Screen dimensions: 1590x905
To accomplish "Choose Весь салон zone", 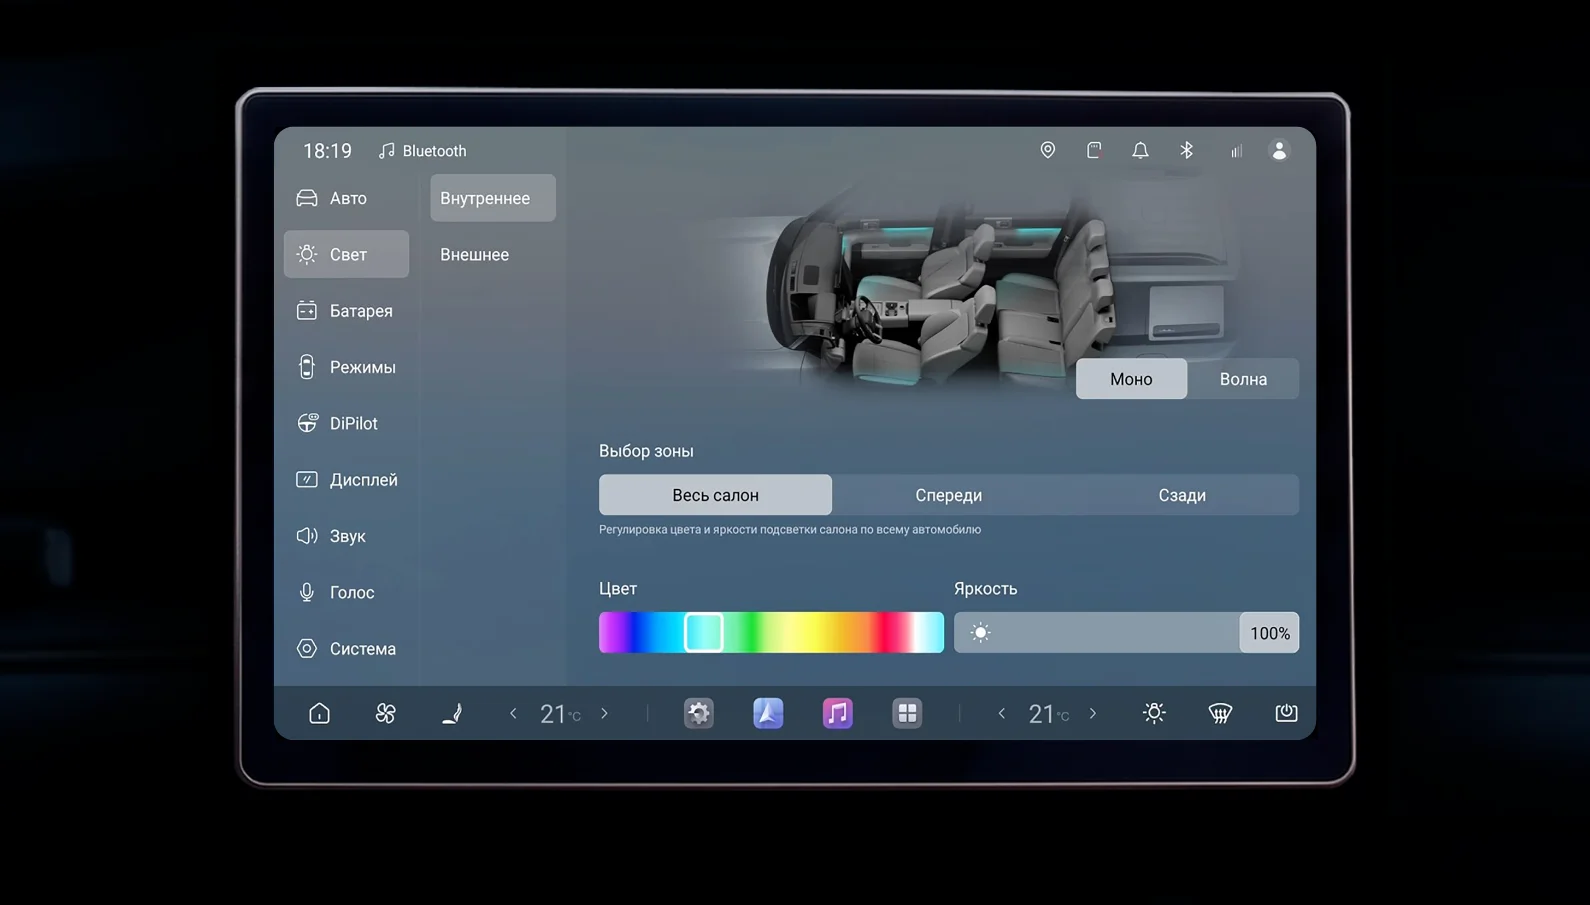I will [x=715, y=495].
